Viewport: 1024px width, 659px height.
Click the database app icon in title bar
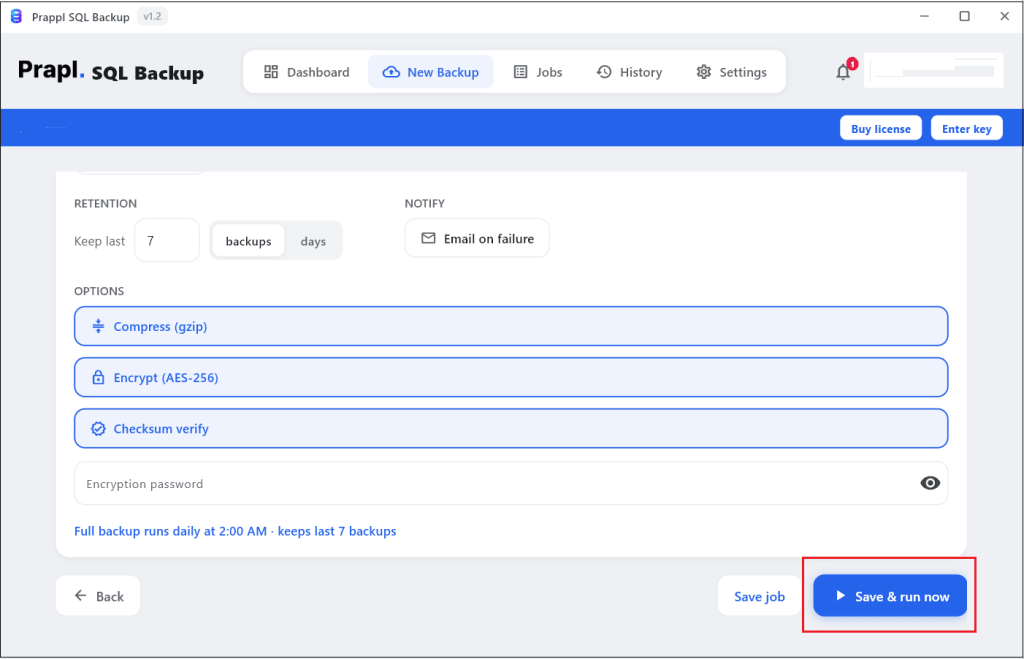(16, 16)
